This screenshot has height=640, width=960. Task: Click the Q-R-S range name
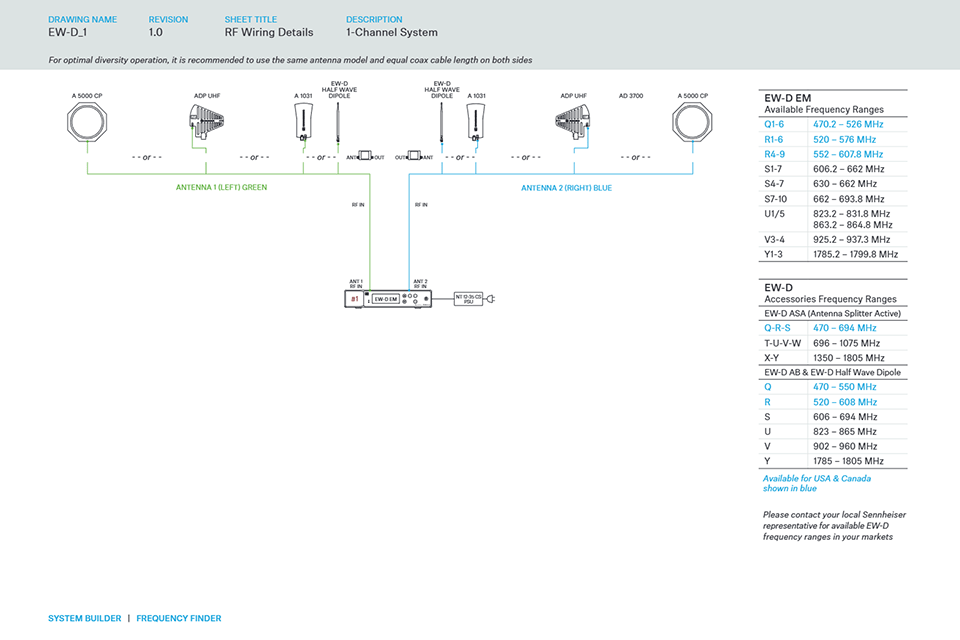pos(777,328)
